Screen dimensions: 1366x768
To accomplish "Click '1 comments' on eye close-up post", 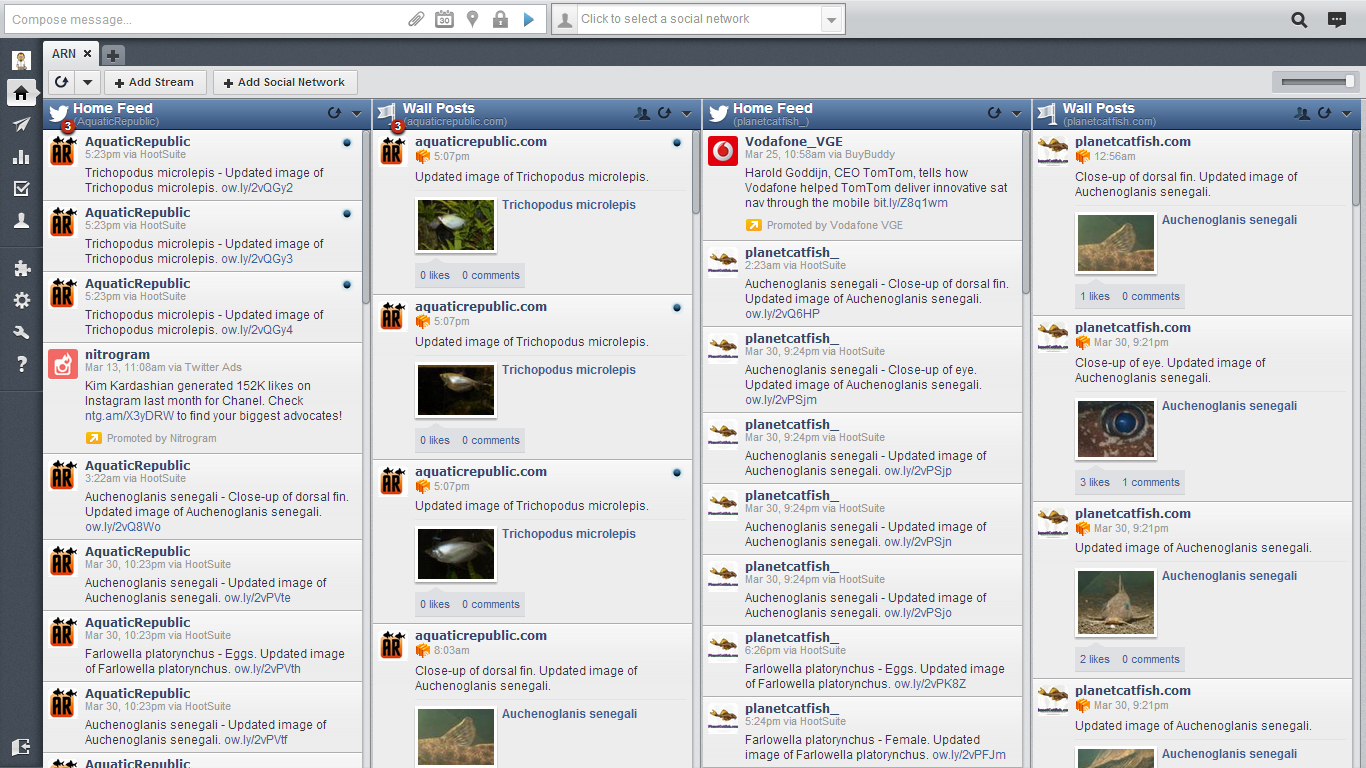I will [1151, 482].
